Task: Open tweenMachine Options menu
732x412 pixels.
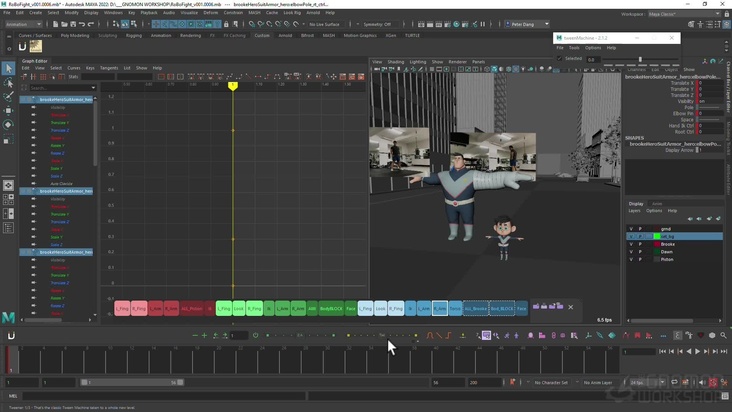Action: [x=593, y=48]
